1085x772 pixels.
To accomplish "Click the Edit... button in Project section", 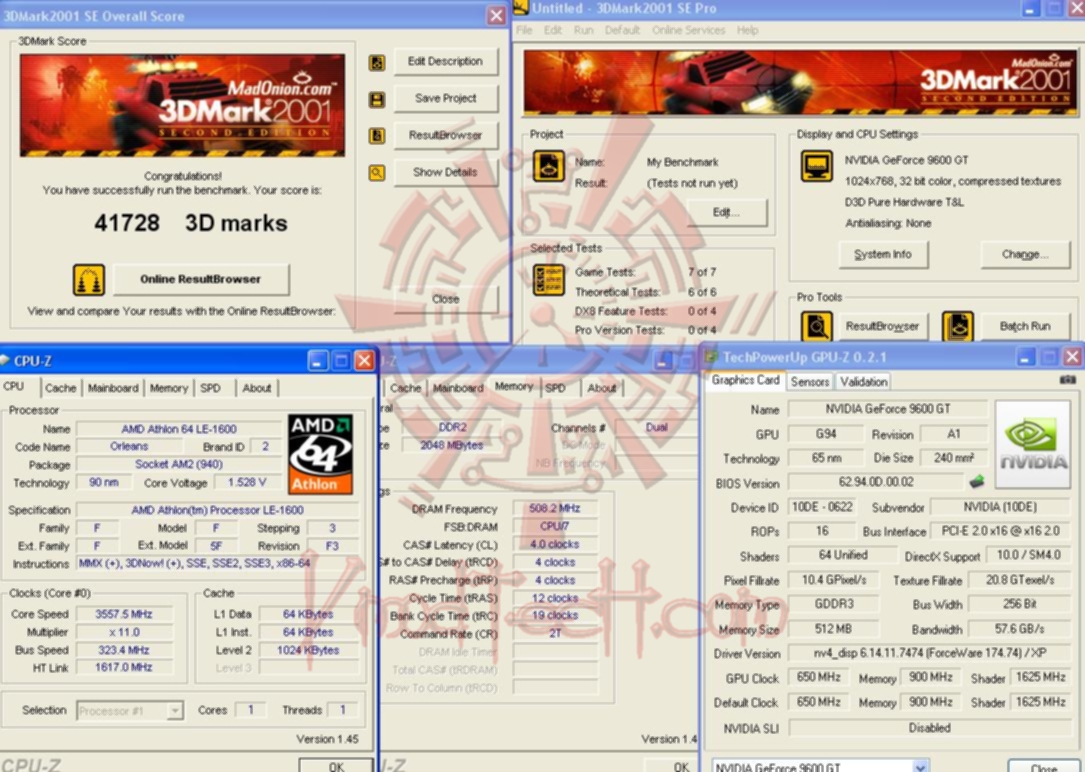I will (x=727, y=212).
